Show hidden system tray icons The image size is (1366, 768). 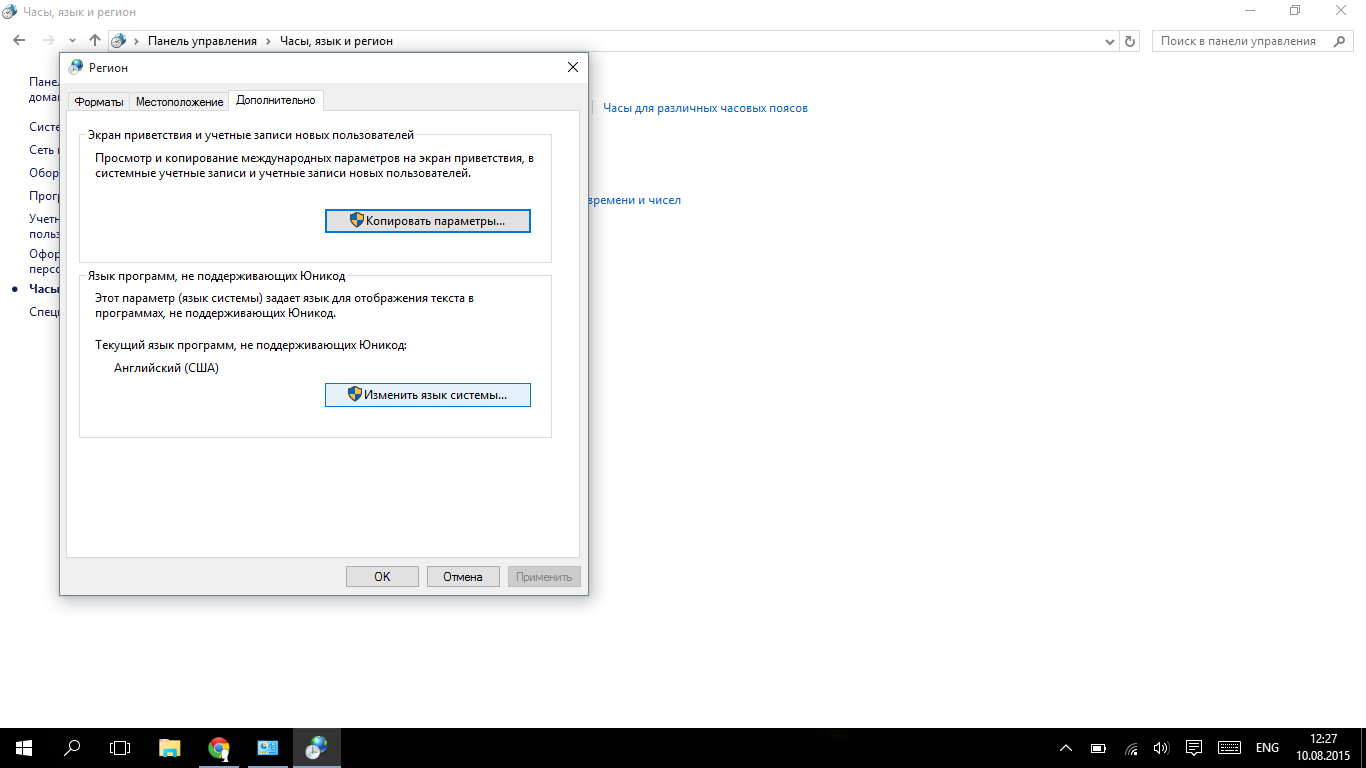coord(1066,748)
